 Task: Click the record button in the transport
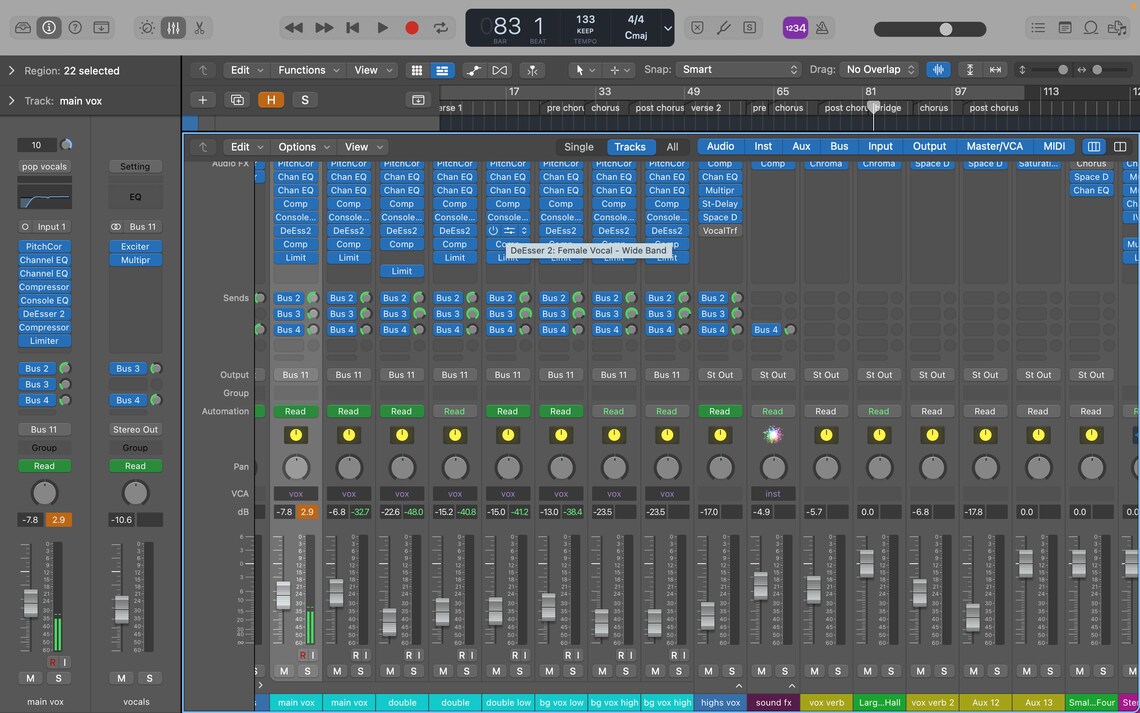click(x=411, y=28)
